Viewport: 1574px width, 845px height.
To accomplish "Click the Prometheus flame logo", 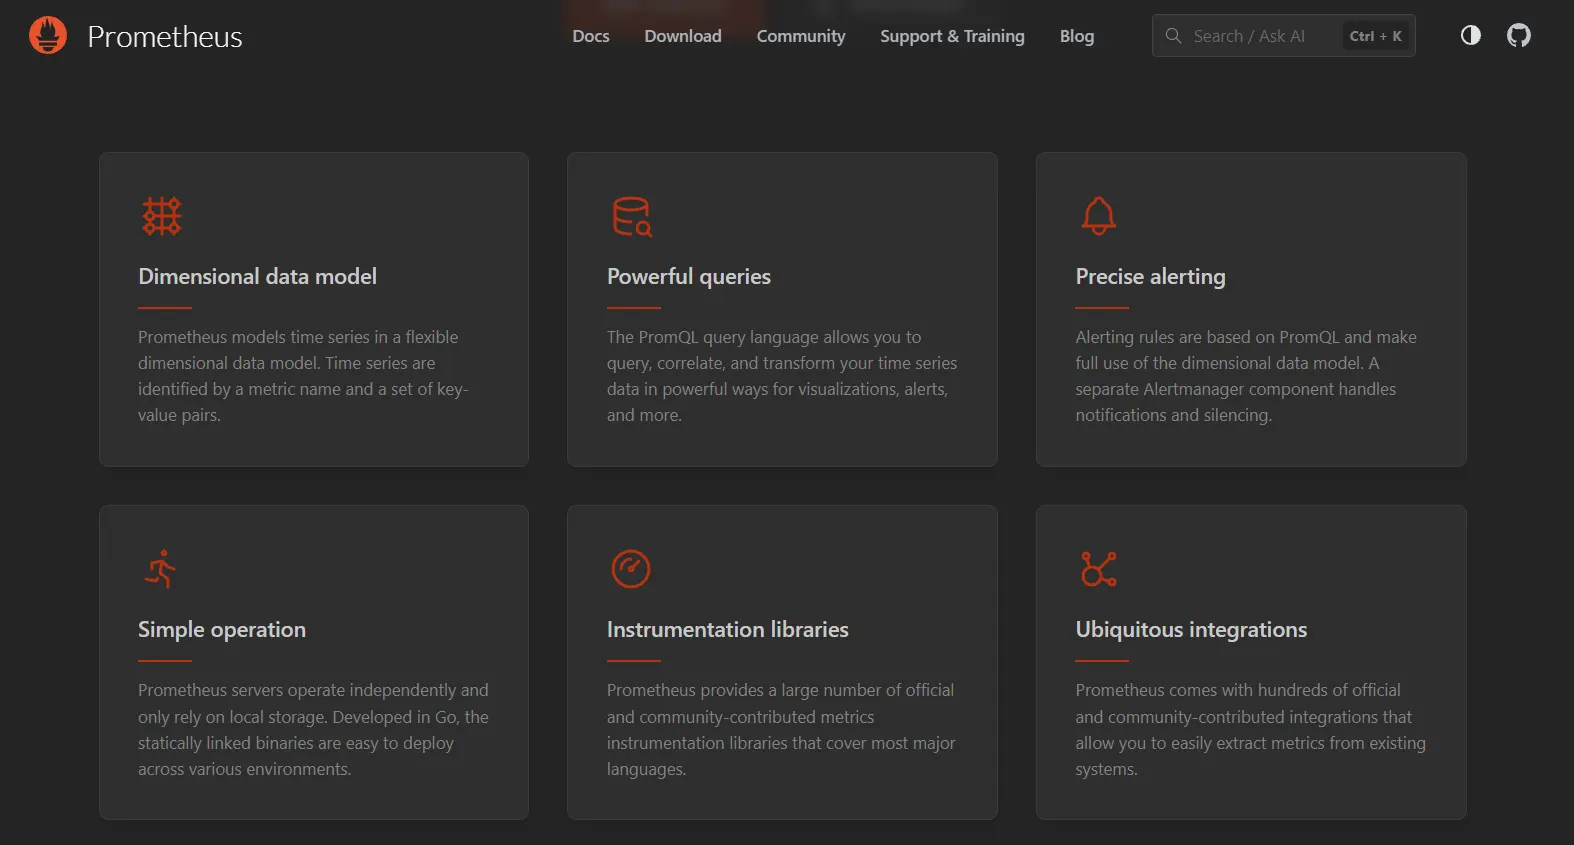I will coord(48,36).
